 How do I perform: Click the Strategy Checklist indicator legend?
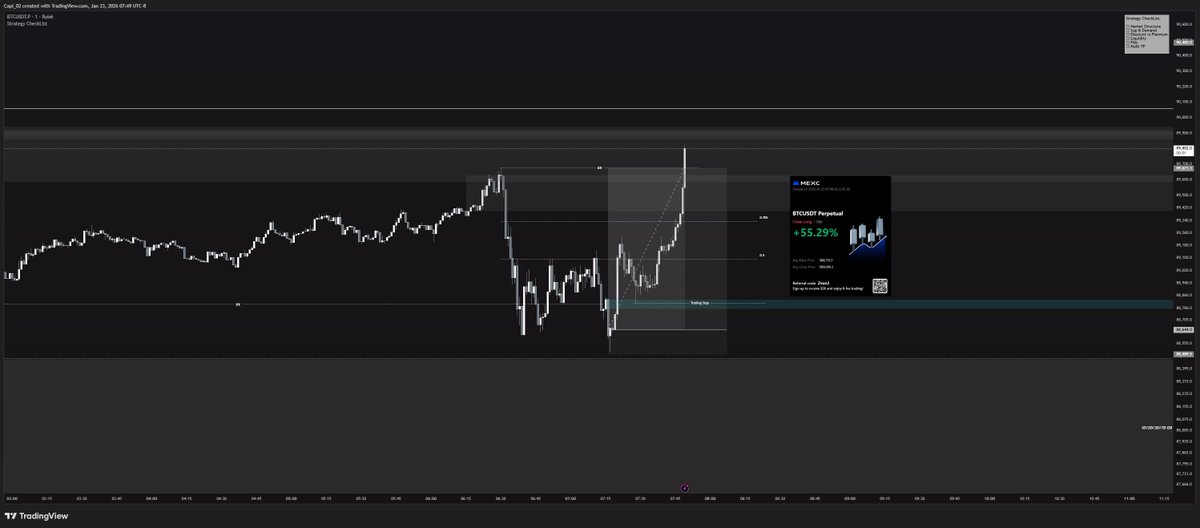coord(26,23)
